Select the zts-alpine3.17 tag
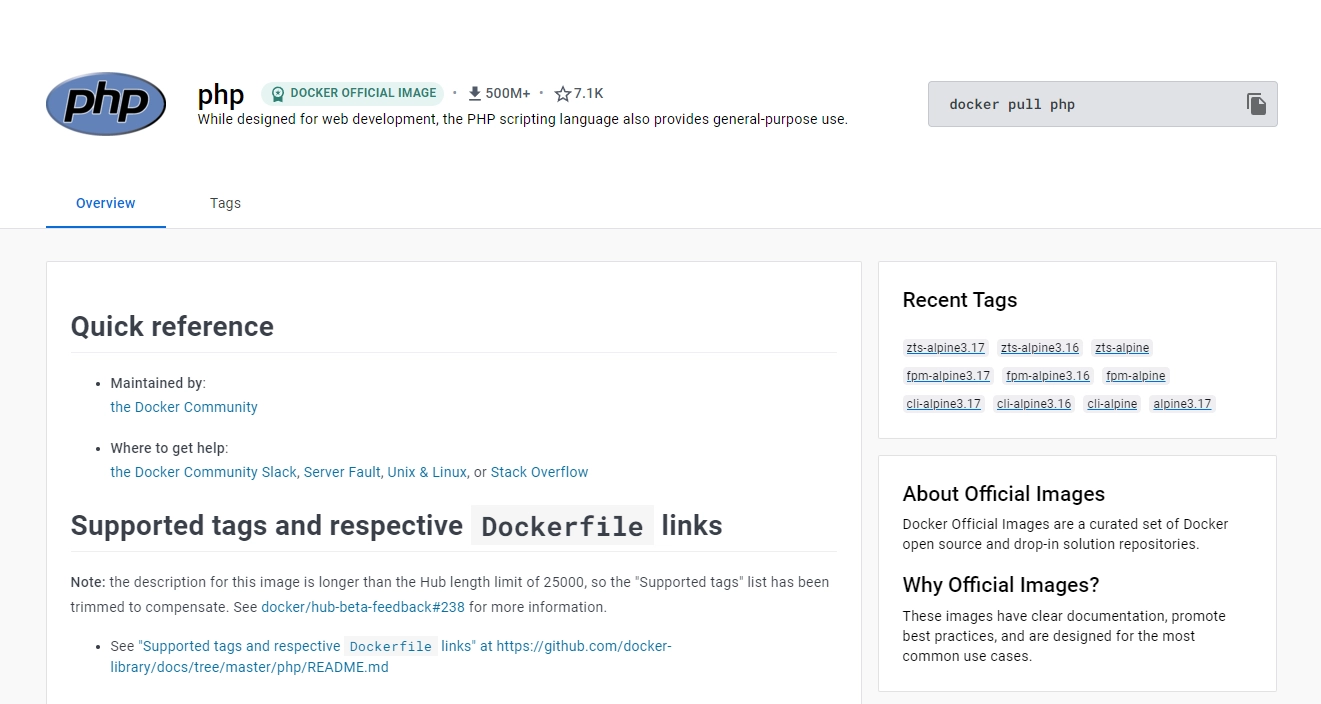Image resolution: width=1321 pixels, height=704 pixels. click(x=946, y=348)
